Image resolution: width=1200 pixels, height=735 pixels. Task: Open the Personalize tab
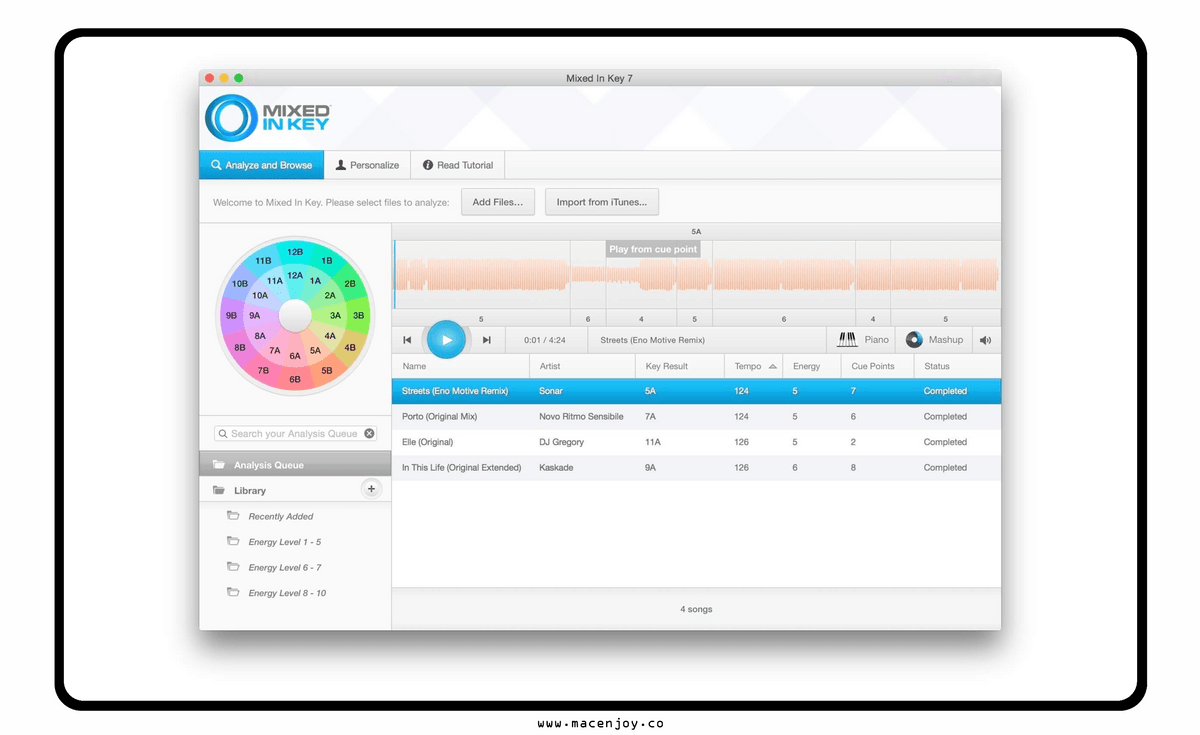[x=367, y=165]
